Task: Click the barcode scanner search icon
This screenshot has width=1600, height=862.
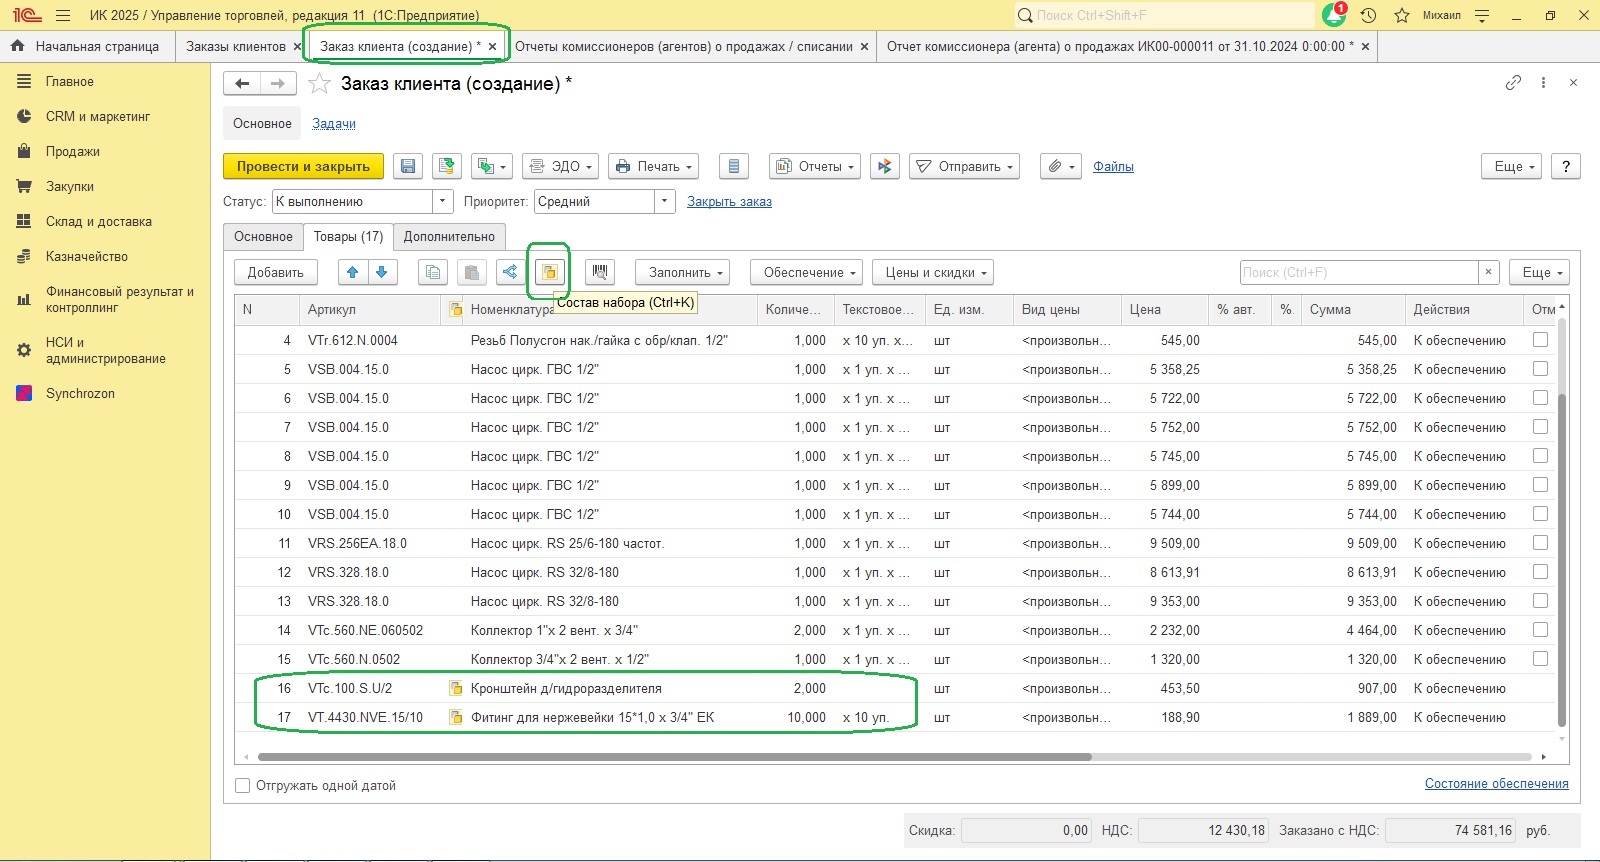Action: pyautogui.click(x=599, y=272)
